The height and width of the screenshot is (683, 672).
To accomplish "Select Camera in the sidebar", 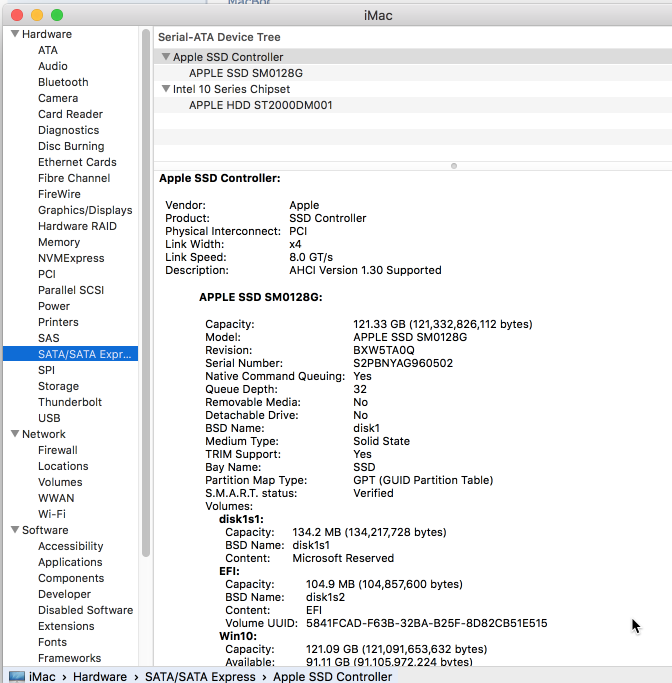I will [x=58, y=98].
